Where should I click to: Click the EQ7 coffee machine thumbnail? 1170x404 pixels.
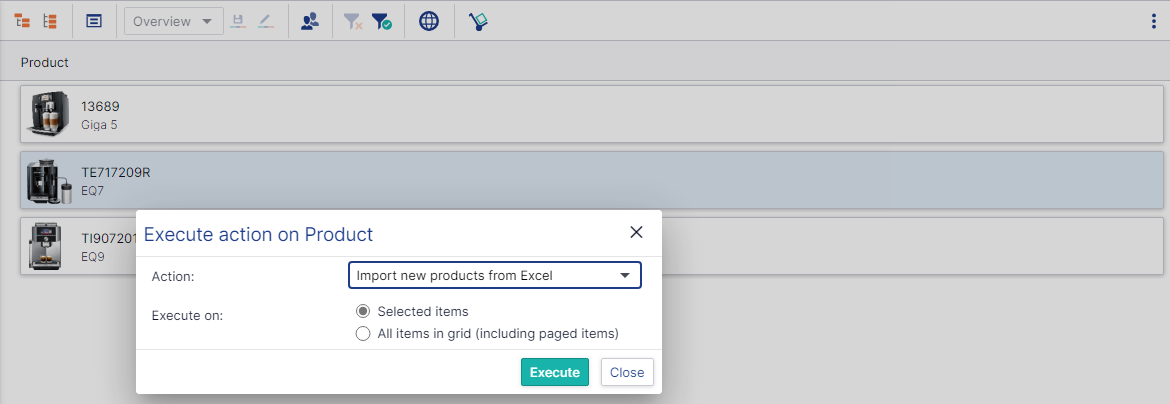click(x=48, y=180)
